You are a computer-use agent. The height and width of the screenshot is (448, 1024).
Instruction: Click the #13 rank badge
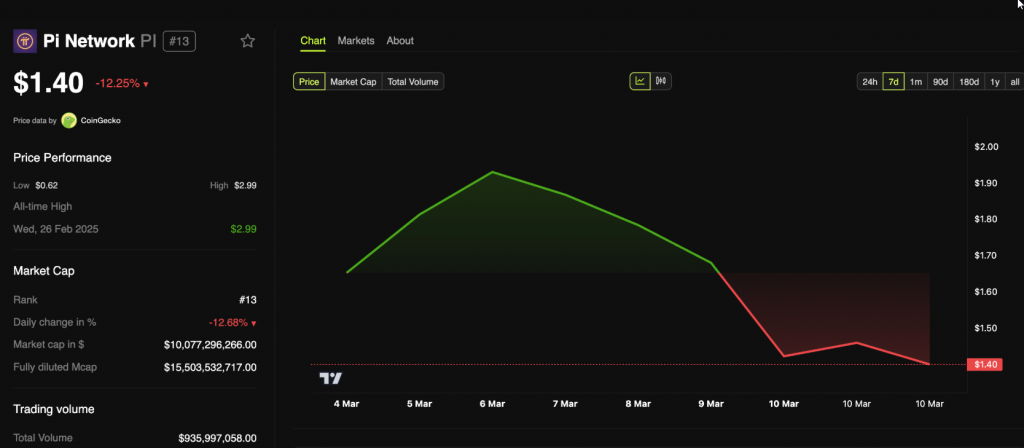click(179, 42)
